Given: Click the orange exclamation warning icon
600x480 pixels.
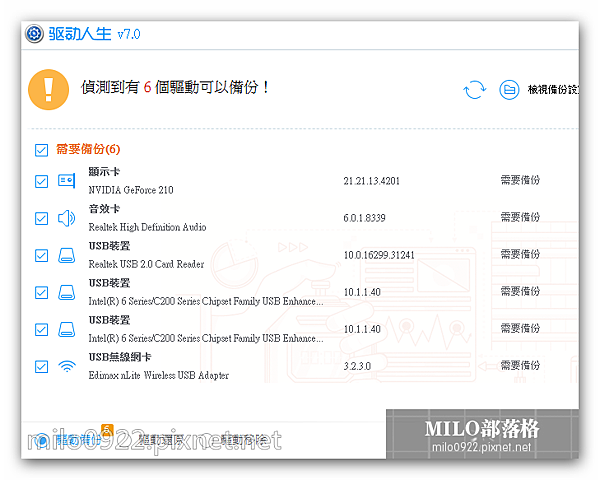Looking at the screenshot, I should [x=49, y=90].
